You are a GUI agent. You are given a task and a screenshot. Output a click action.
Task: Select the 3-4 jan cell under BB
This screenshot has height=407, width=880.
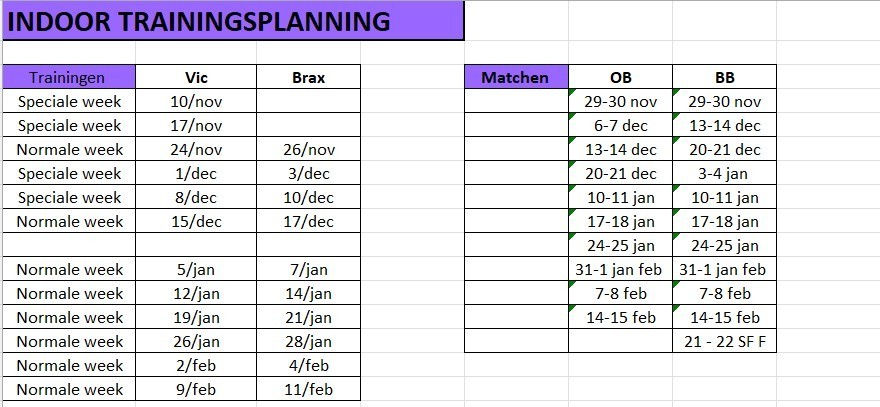(x=725, y=173)
